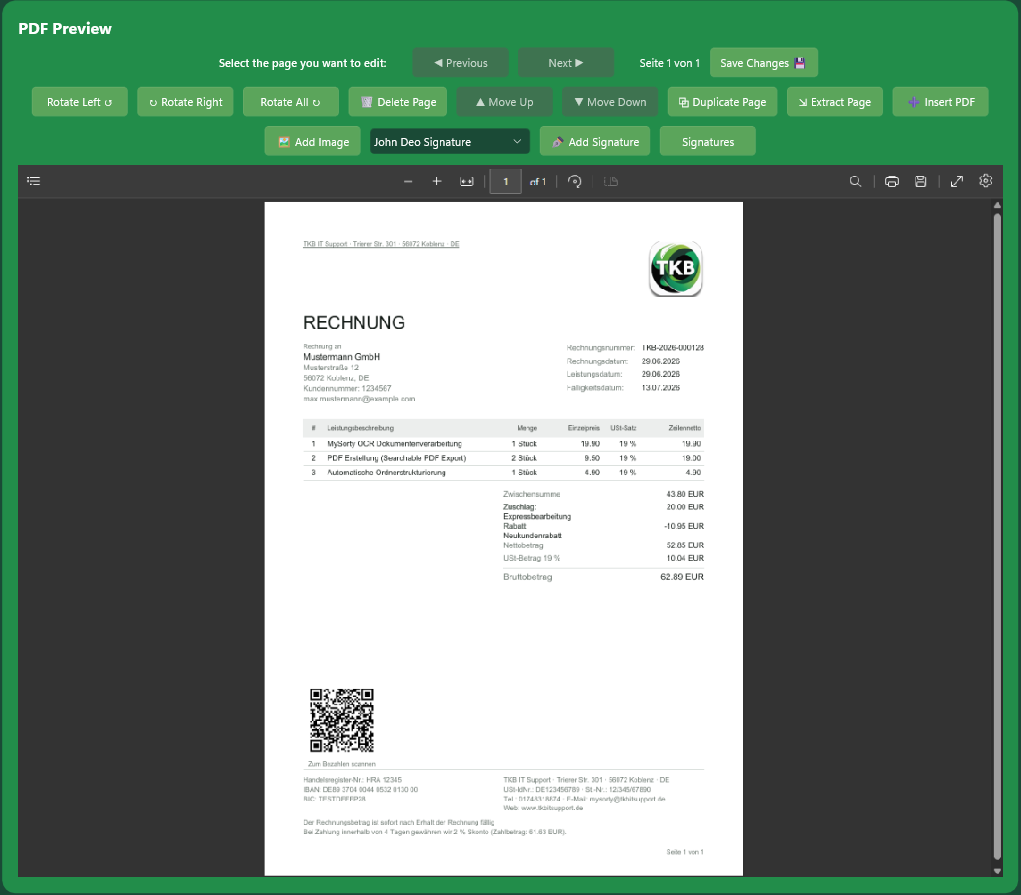Click the Add Signature button
The width and height of the screenshot is (1021, 895).
(x=595, y=141)
